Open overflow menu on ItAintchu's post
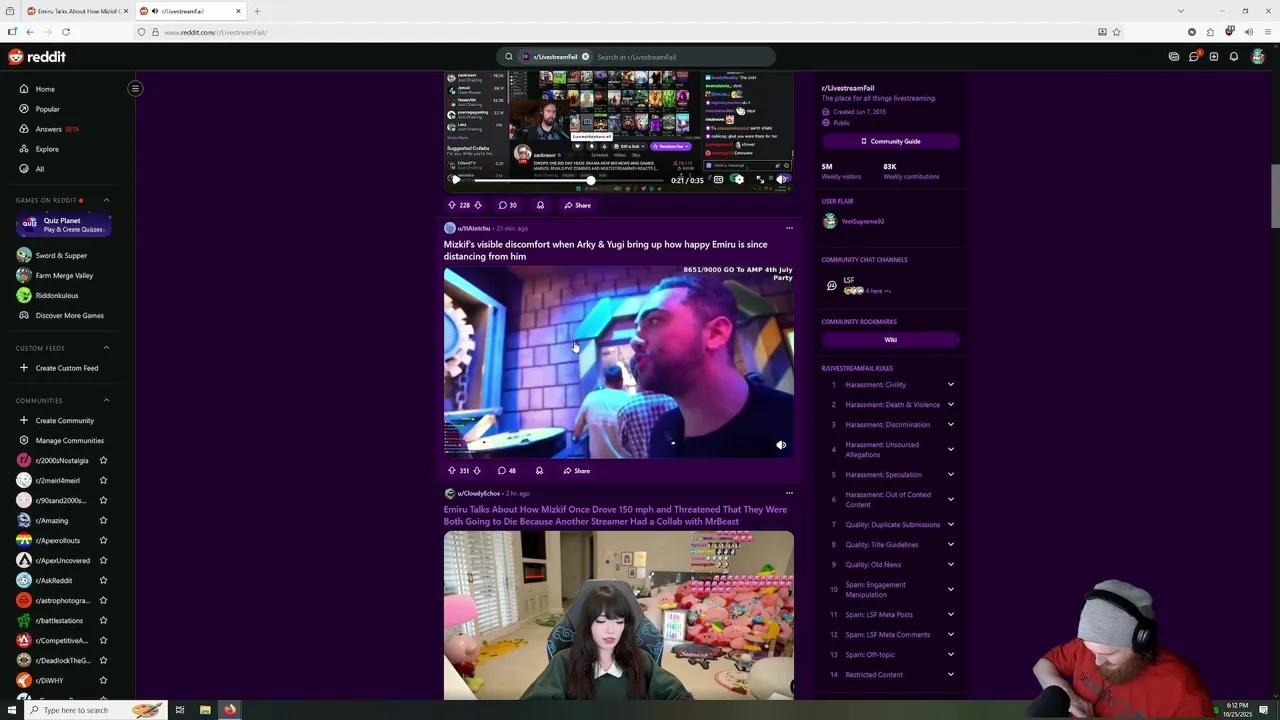The image size is (1280, 720). coord(789,228)
